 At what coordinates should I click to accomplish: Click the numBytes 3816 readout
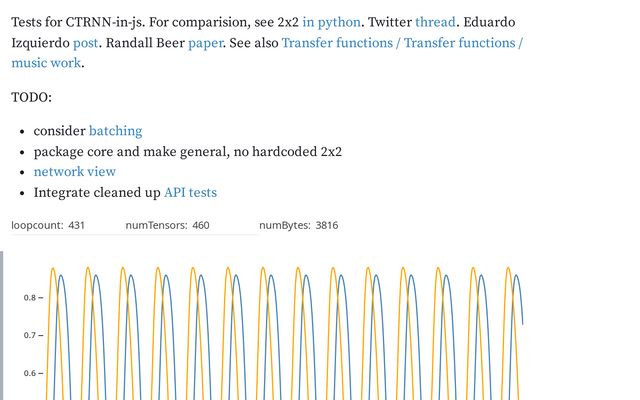(298, 225)
